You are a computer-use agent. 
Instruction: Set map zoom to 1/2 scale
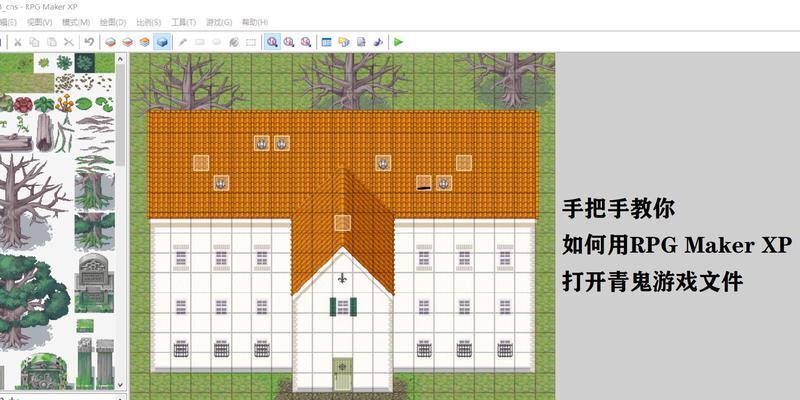289,42
